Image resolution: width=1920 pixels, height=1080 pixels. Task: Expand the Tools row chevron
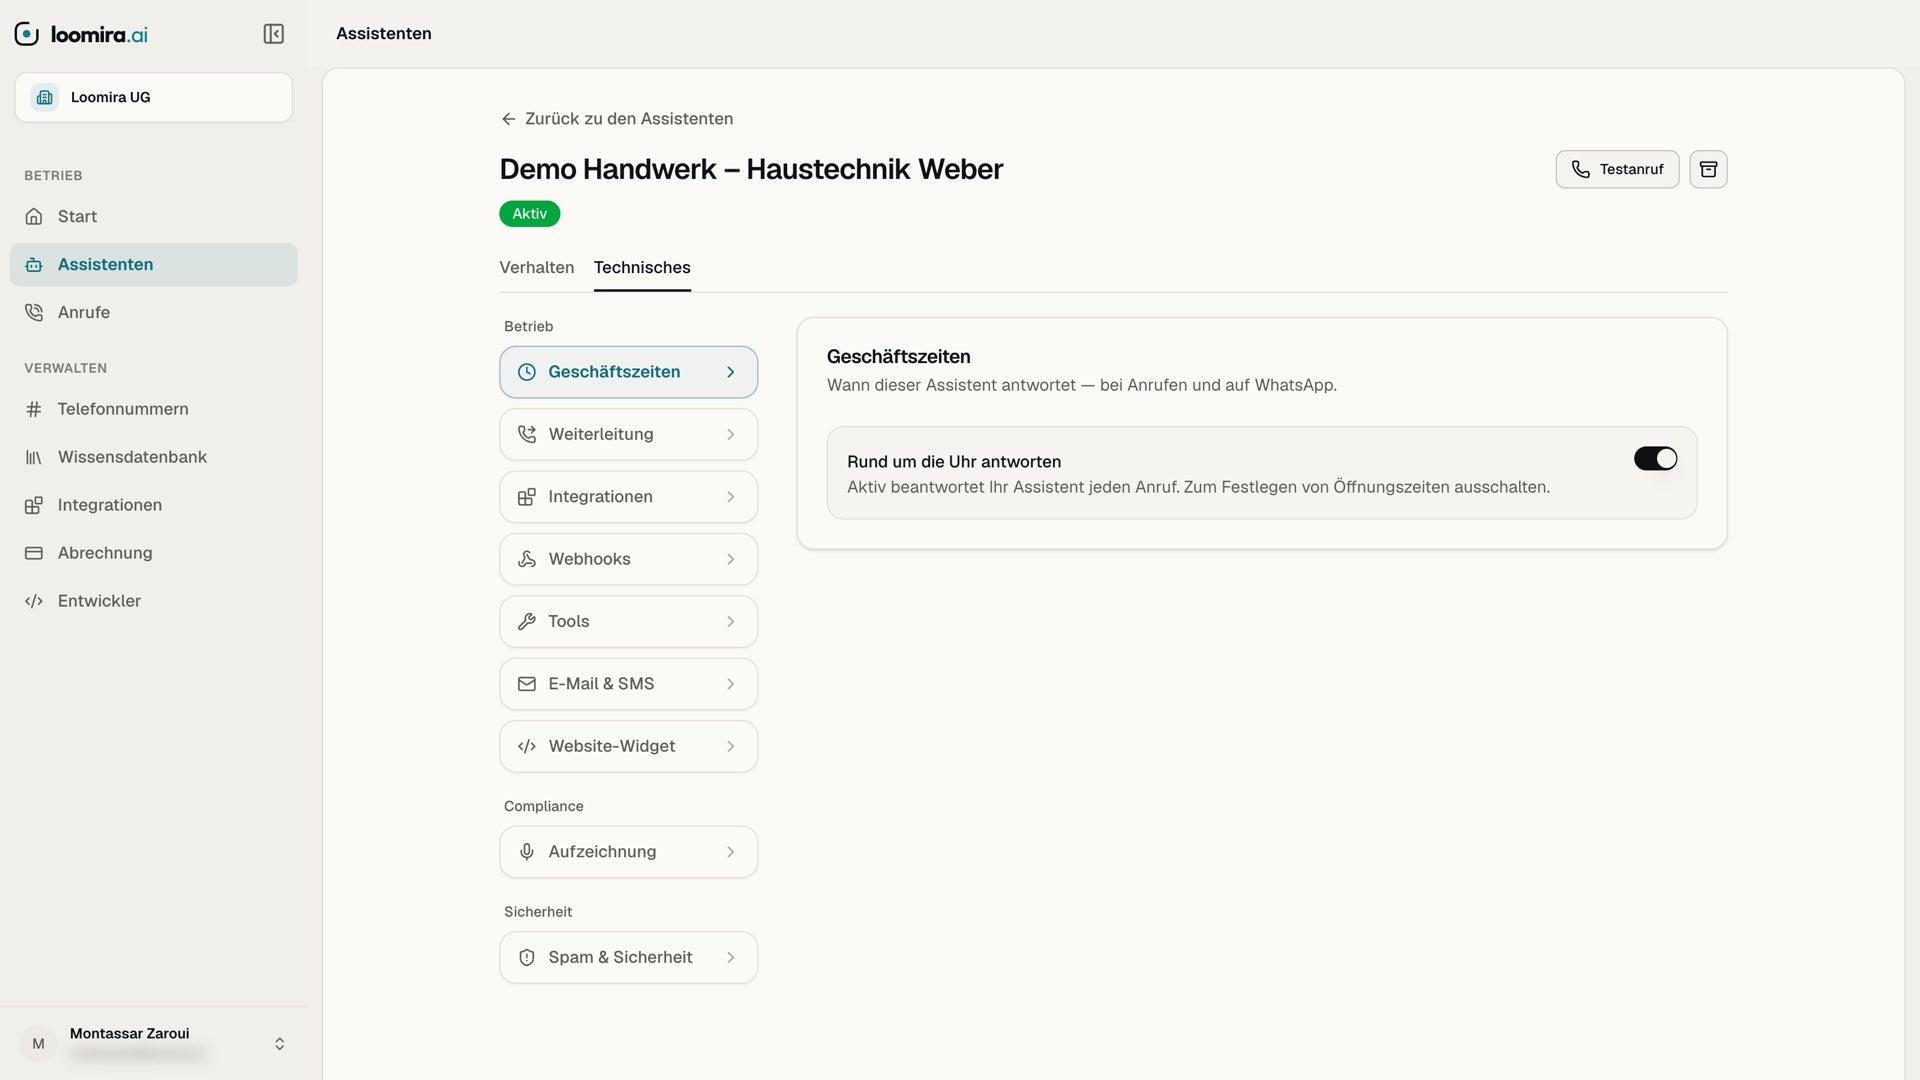[731, 621]
